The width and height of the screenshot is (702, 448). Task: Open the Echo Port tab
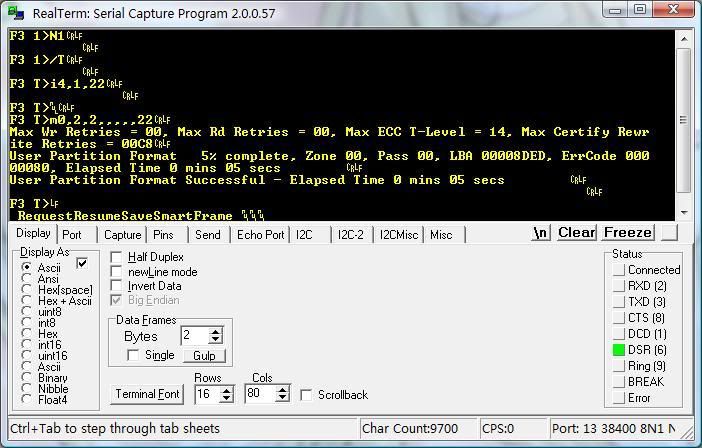point(261,235)
